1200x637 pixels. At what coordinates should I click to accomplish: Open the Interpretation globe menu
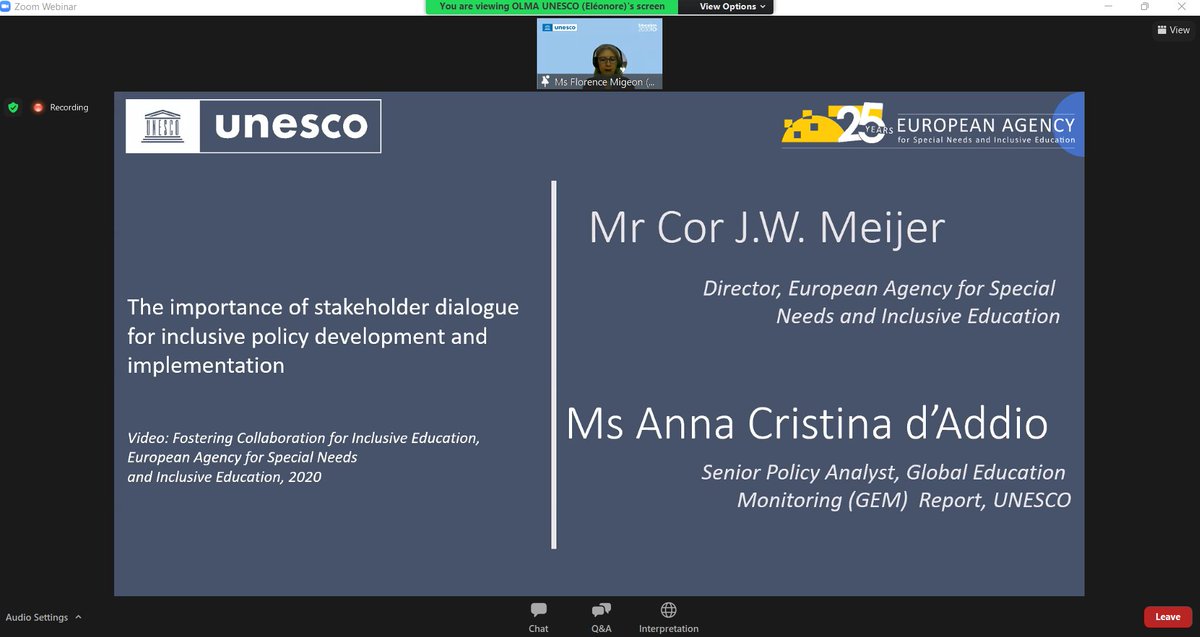click(x=669, y=617)
